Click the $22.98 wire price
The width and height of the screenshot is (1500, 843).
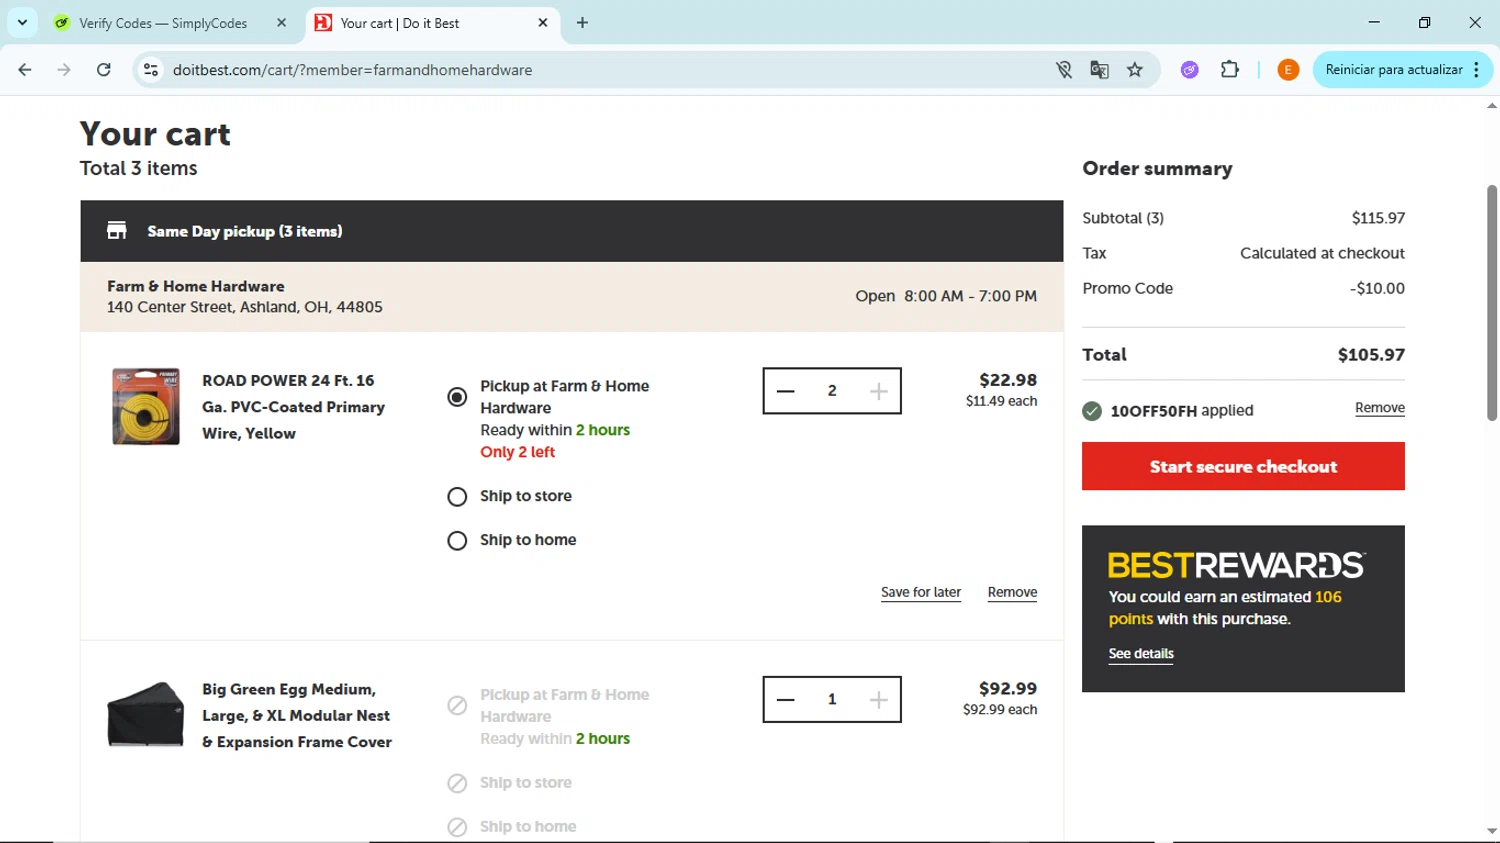pyautogui.click(x=1008, y=380)
